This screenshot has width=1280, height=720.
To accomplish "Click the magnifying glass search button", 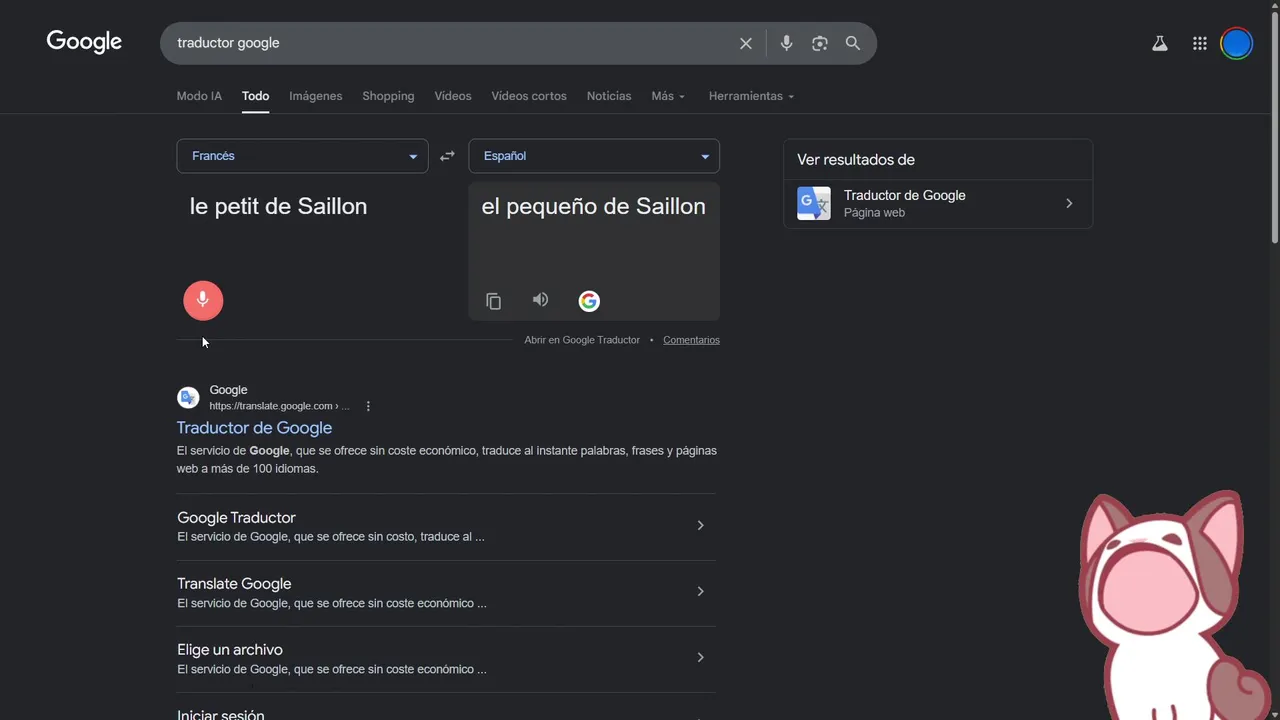I will pos(853,43).
